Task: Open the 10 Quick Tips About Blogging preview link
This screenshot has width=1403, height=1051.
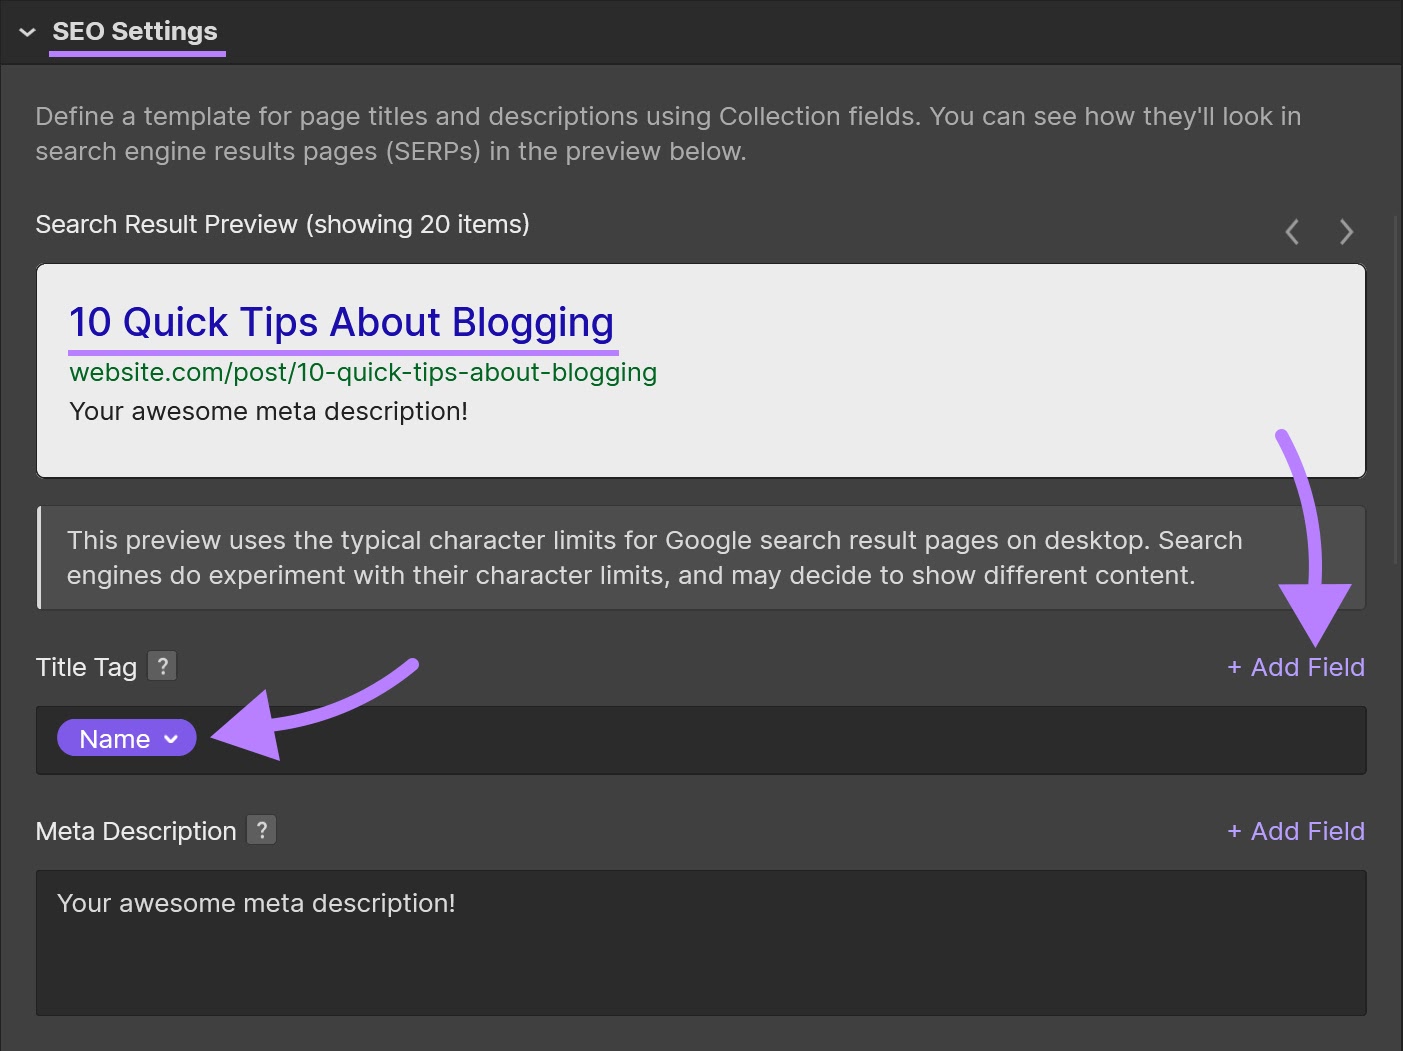Action: [x=341, y=322]
